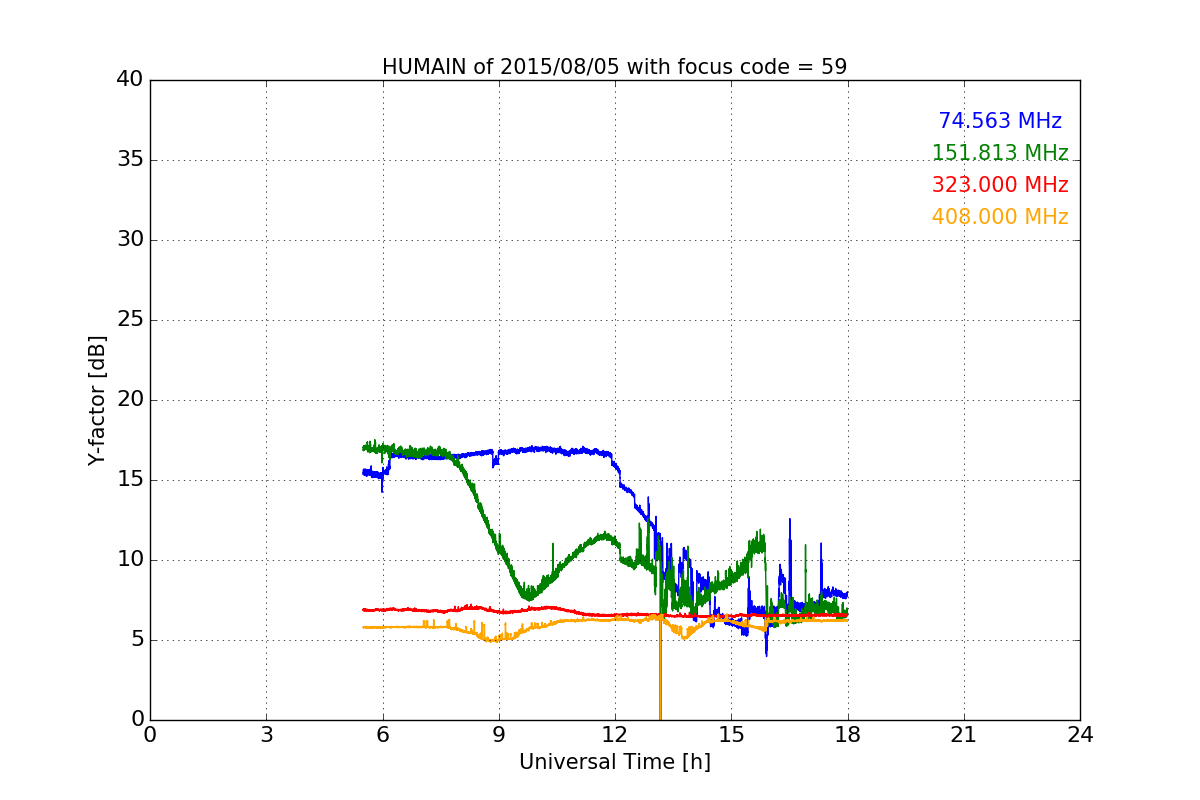Click x-axis tick label 9
1200x800 pixels.
click(499, 735)
